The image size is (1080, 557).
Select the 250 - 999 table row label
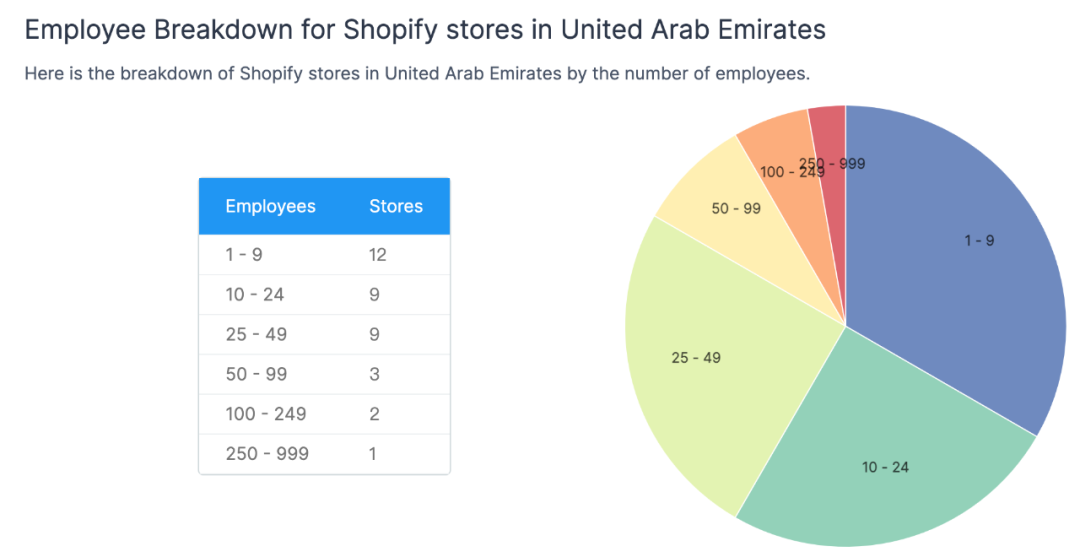[267, 454]
